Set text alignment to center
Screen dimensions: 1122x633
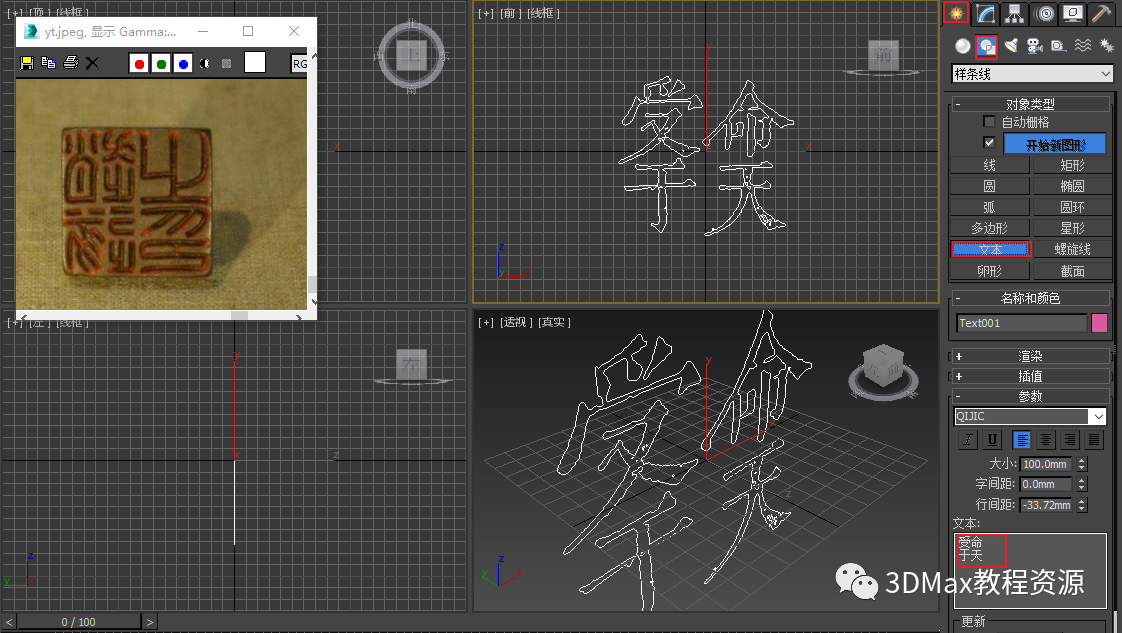[1045, 440]
